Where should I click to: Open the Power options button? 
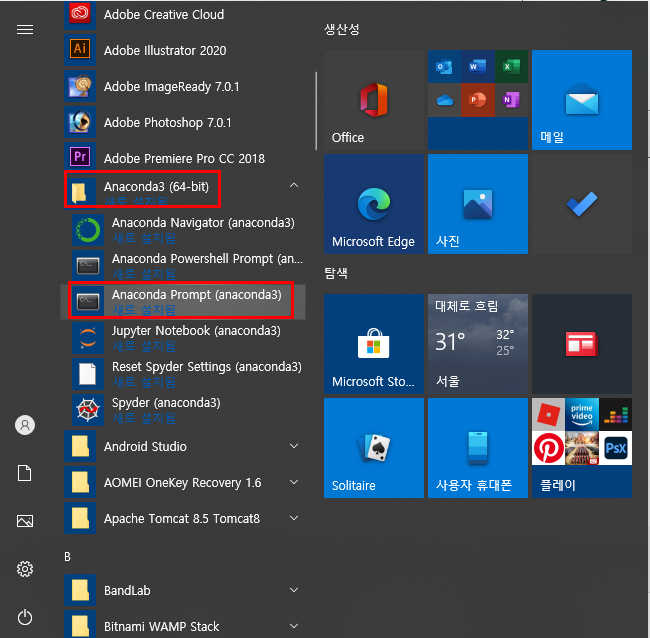(x=25, y=617)
